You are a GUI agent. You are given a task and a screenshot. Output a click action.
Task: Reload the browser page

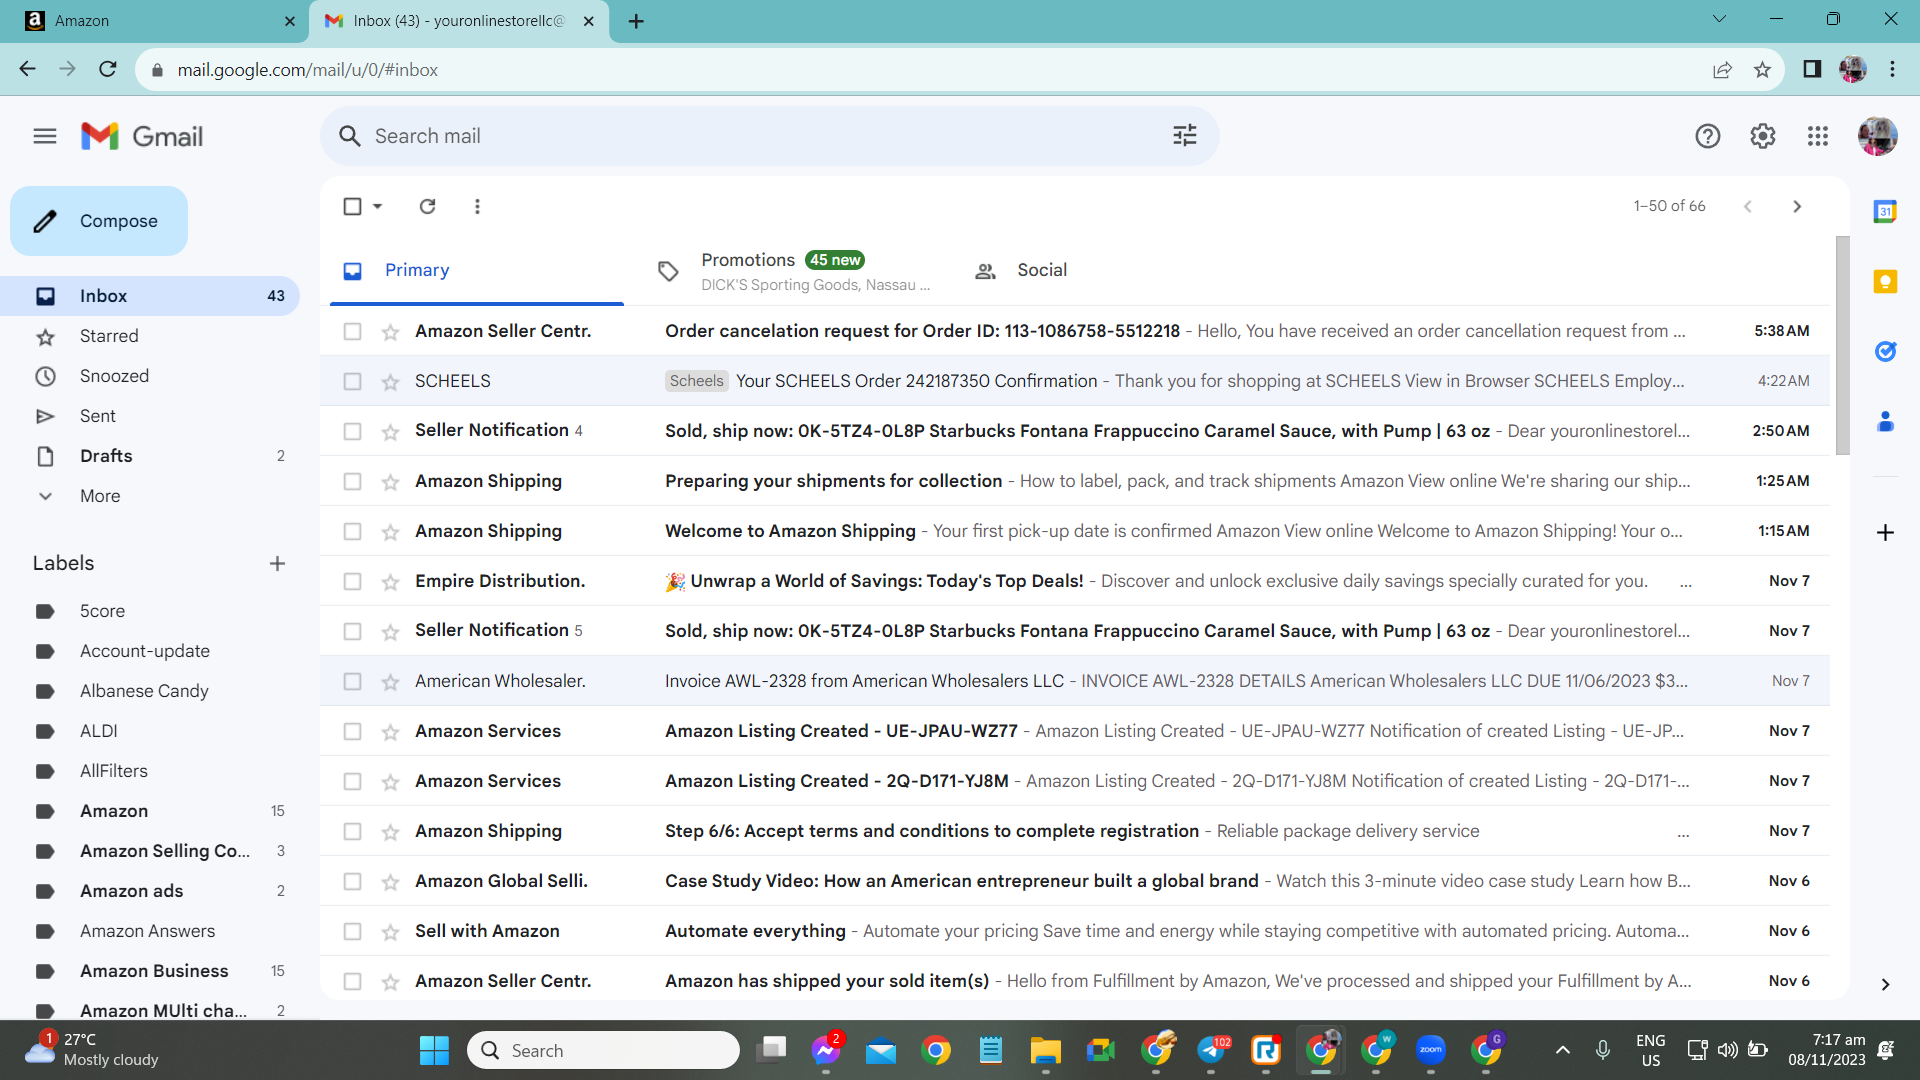tap(108, 69)
